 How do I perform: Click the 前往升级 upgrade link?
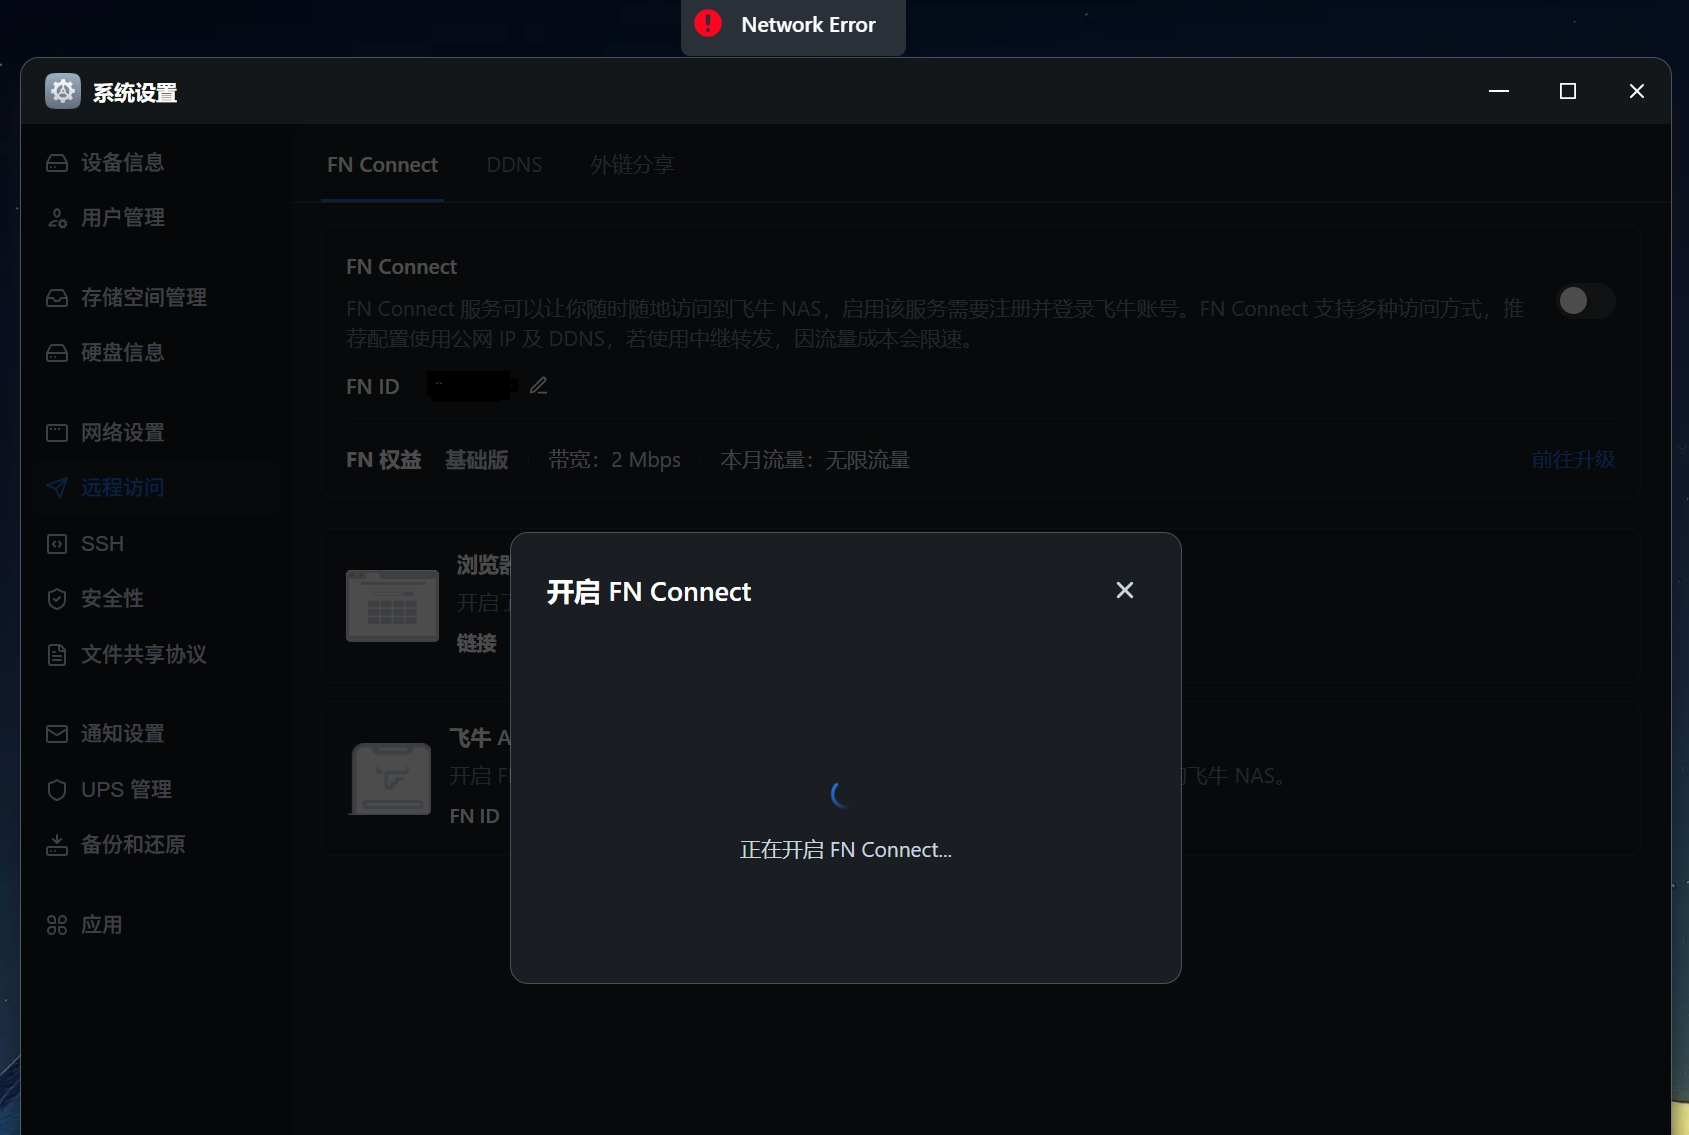tap(1573, 460)
